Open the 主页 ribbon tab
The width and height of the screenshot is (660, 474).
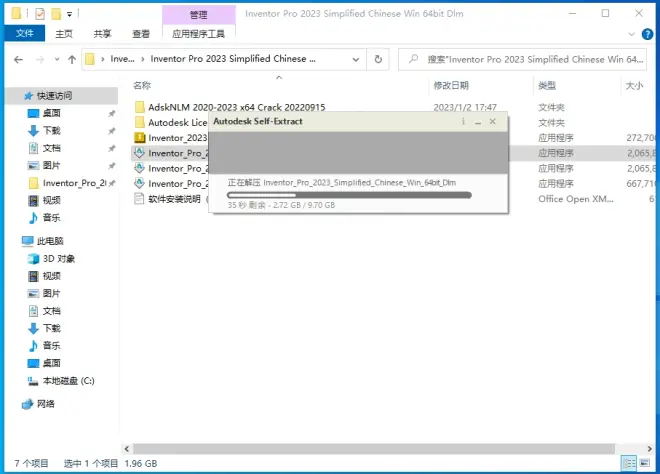tap(64, 34)
